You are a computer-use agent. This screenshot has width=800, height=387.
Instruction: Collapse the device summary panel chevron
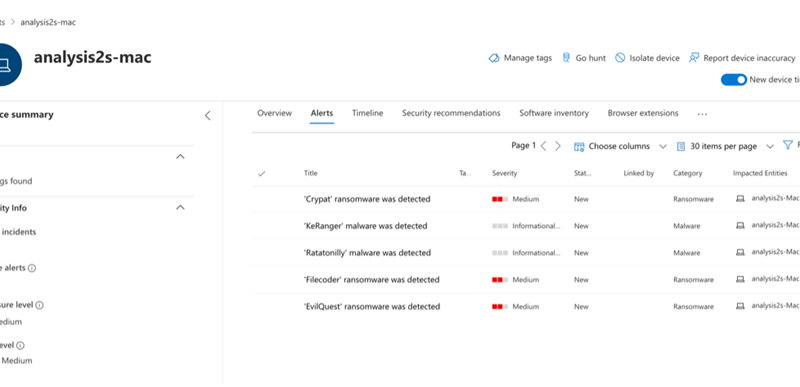tap(208, 116)
